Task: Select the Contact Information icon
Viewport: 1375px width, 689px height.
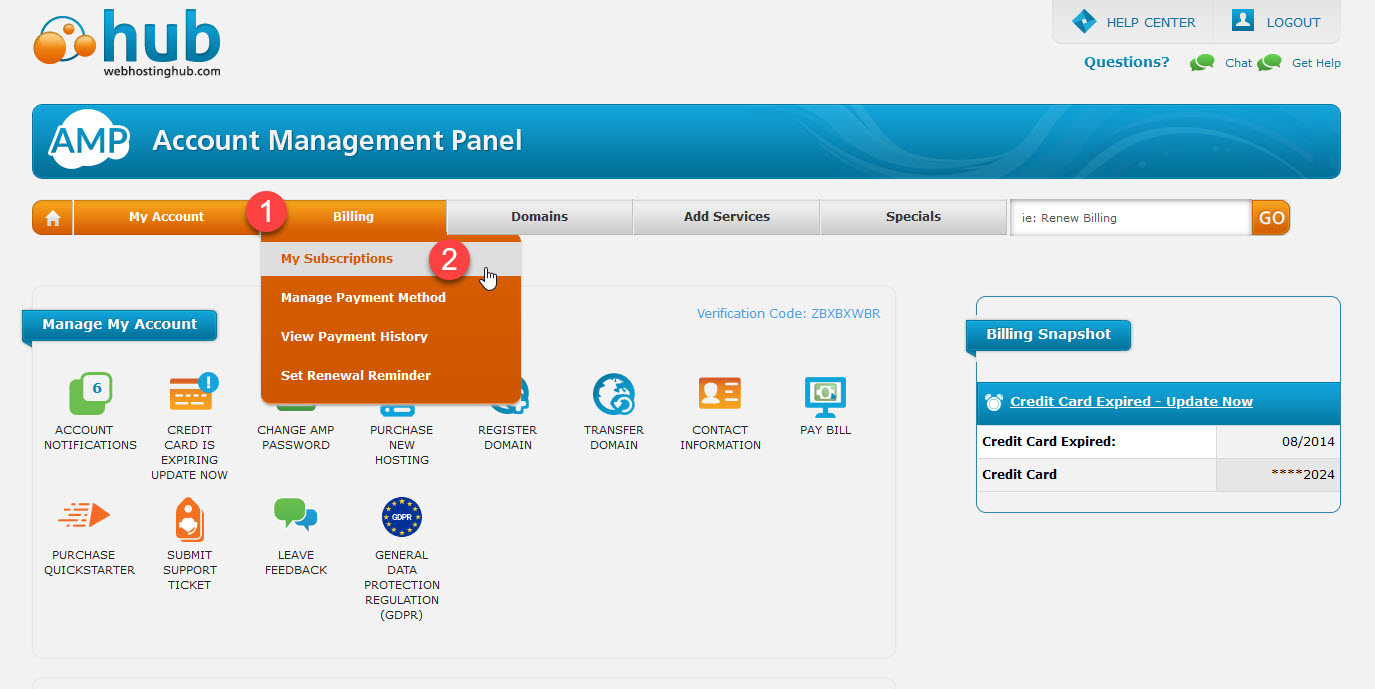Action: pos(720,394)
